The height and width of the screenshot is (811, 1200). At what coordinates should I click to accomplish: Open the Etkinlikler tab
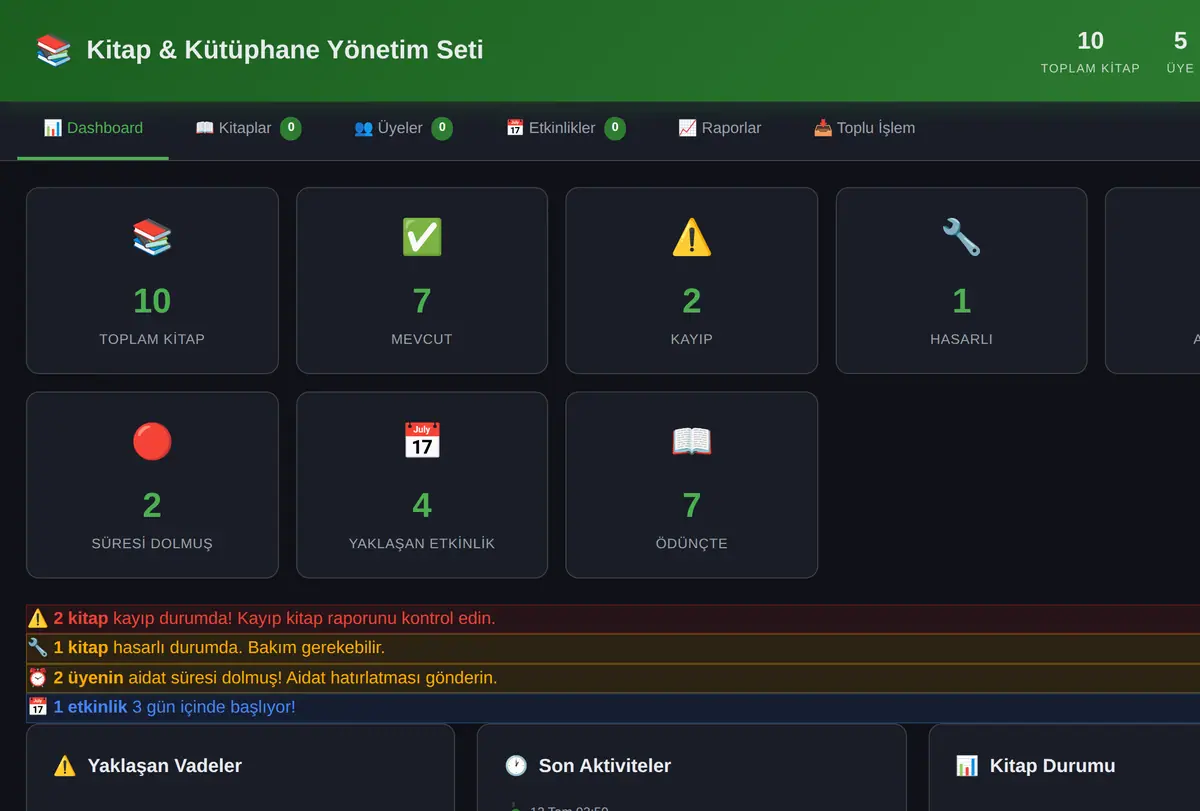click(x=565, y=129)
